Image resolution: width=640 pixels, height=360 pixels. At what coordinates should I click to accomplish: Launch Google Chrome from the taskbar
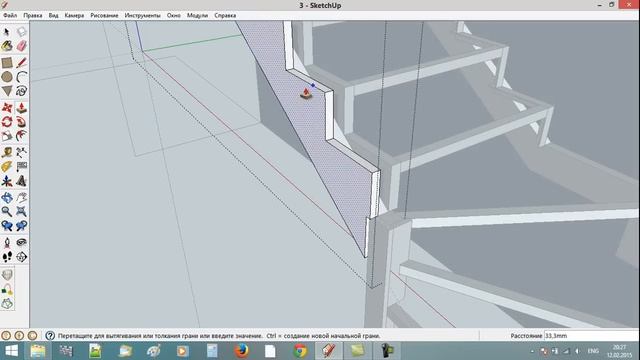click(300, 351)
